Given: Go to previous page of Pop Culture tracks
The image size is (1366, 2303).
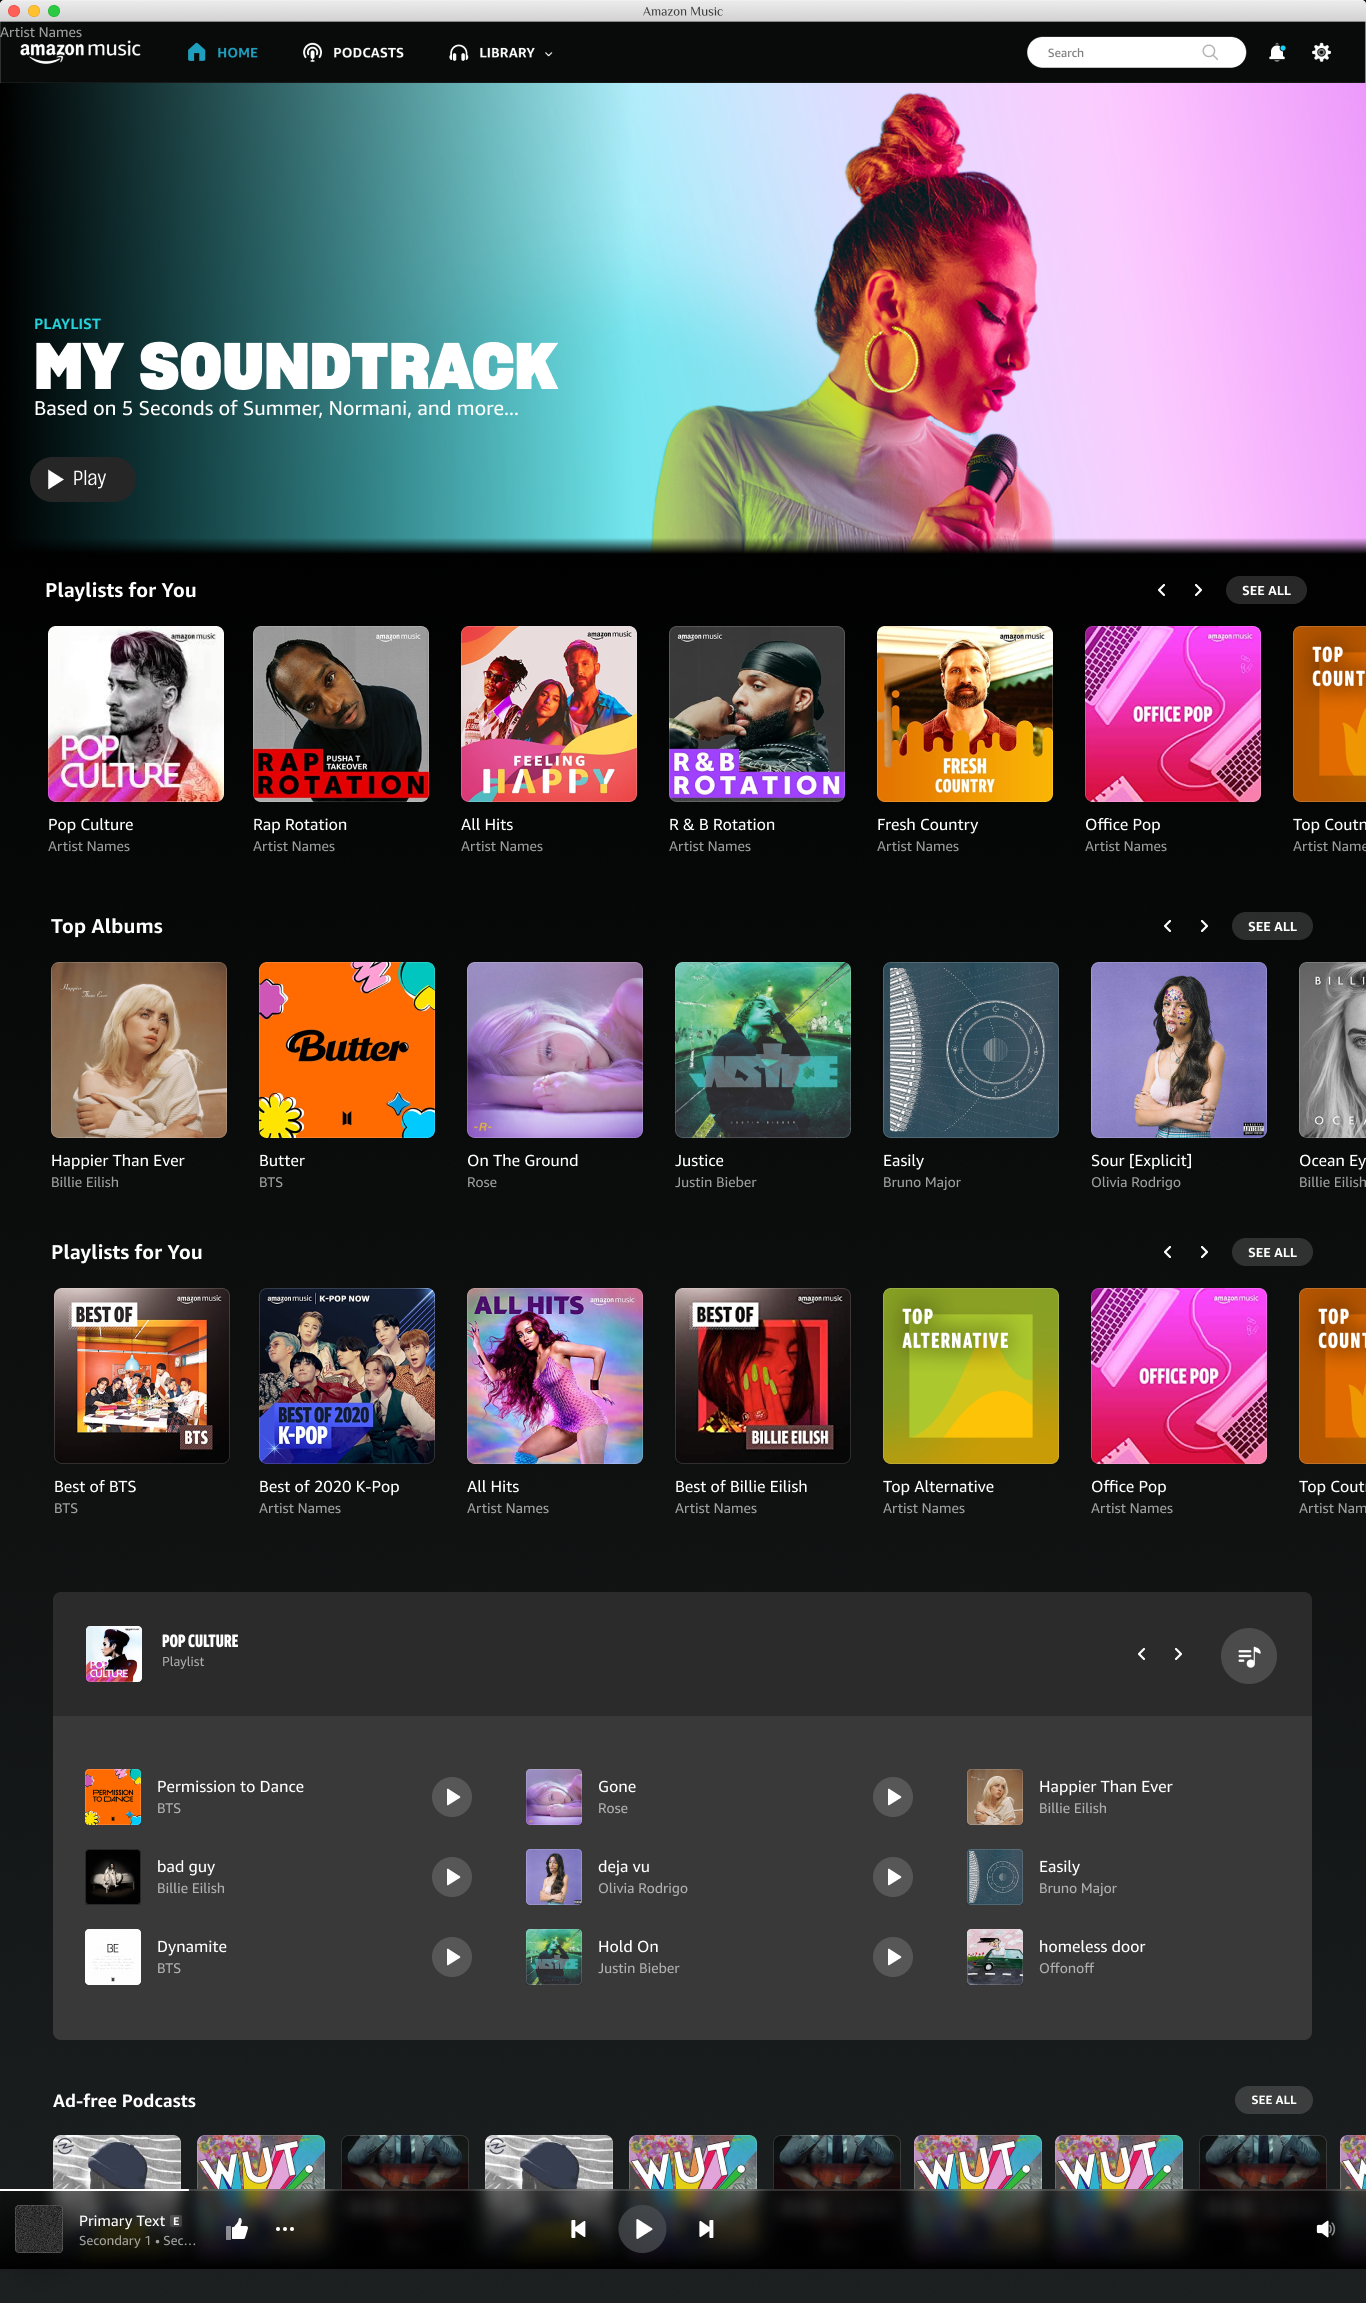Looking at the screenshot, I should (x=1141, y=1654).
